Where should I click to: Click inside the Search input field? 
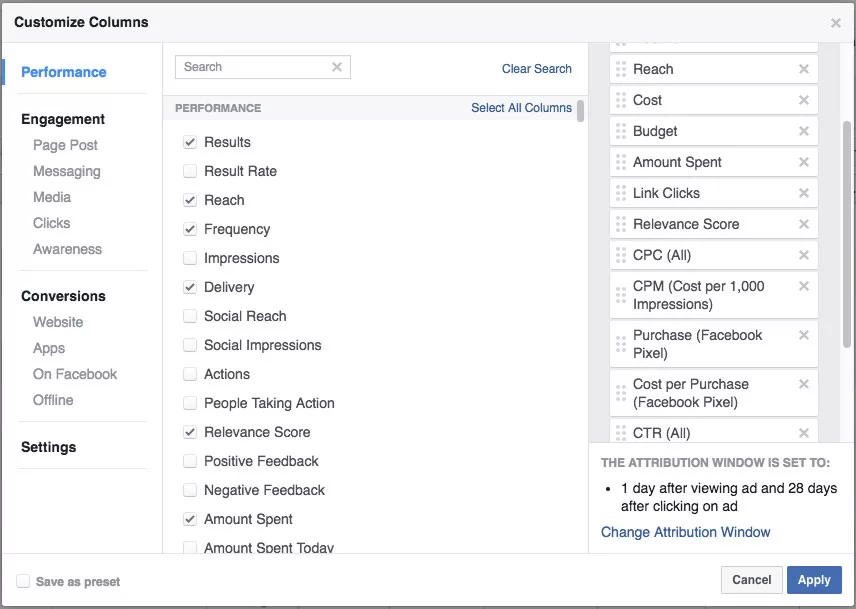coord(255,67)
